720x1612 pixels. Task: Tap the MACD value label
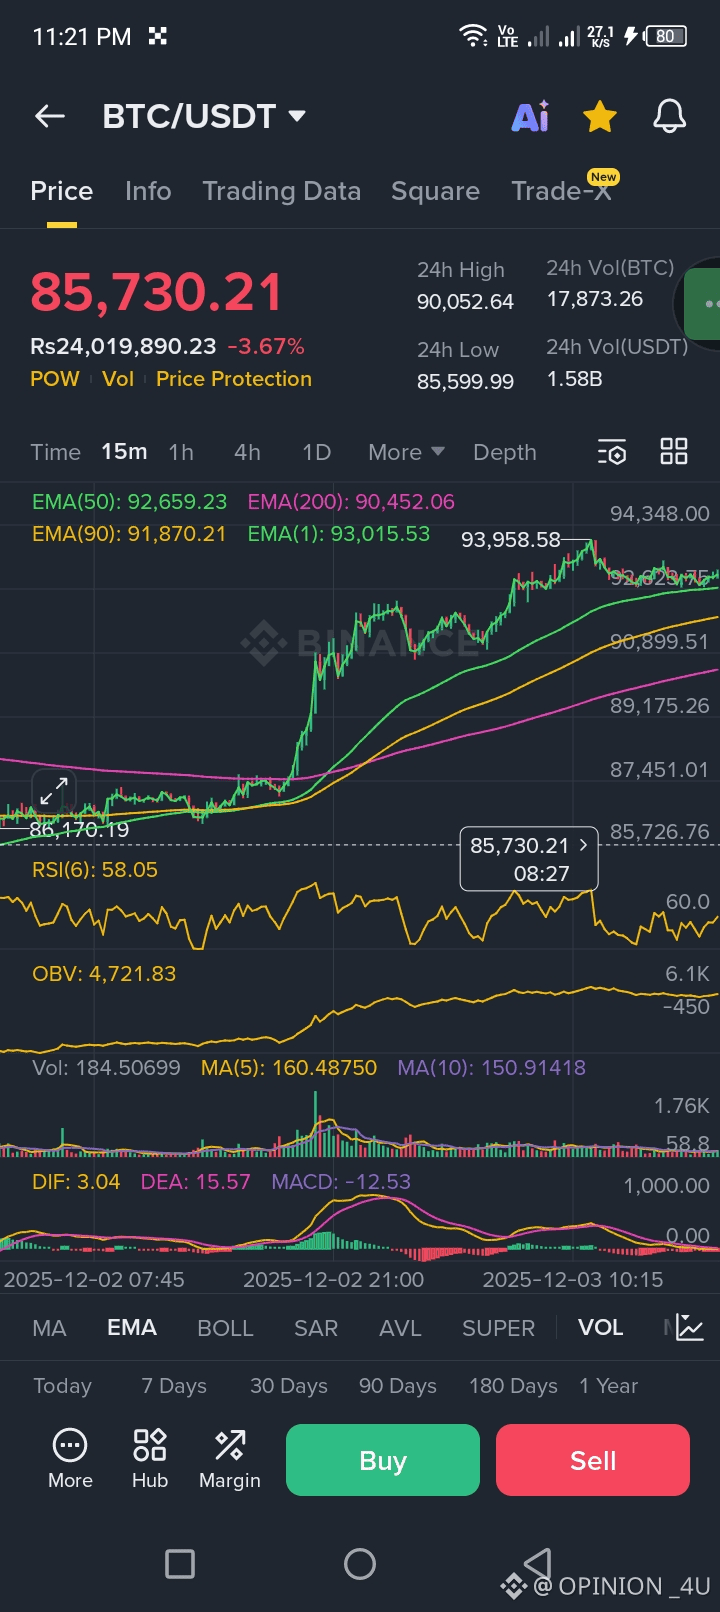click(x=341, y=1181)
